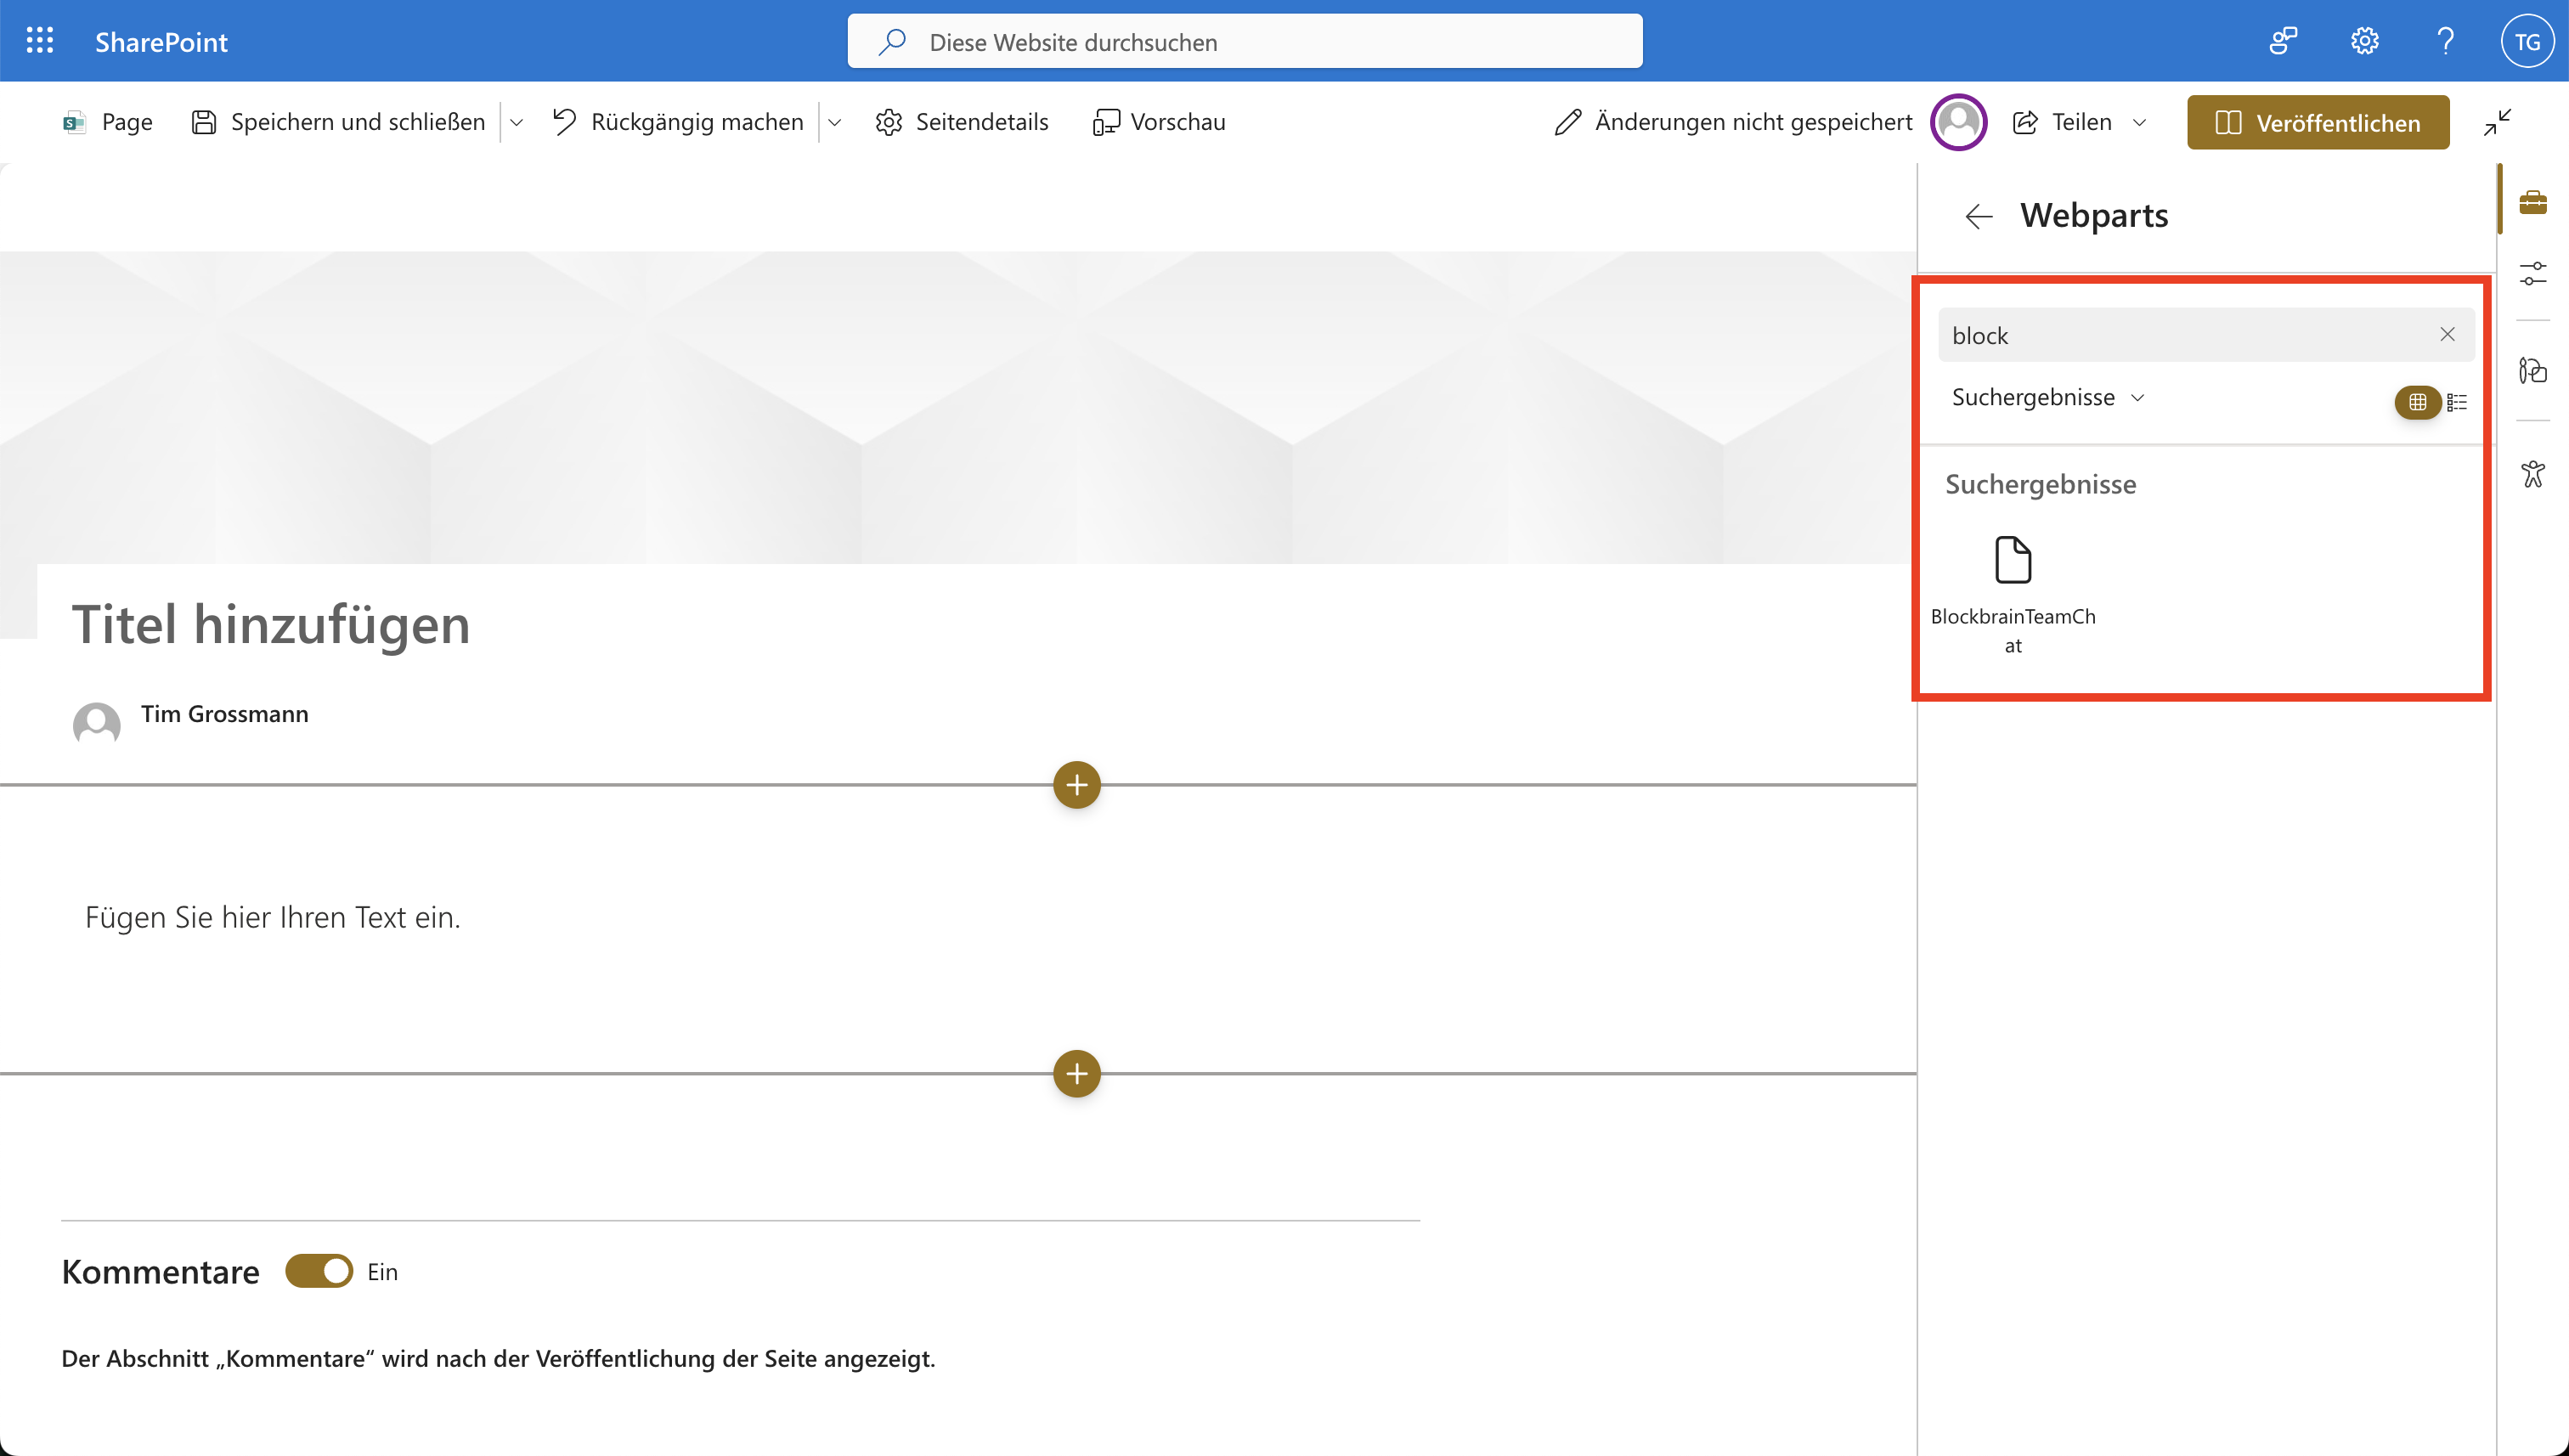Click the toolbox icon in the right rail
Viewport: 2569px width, 1456px height.
2532,202
